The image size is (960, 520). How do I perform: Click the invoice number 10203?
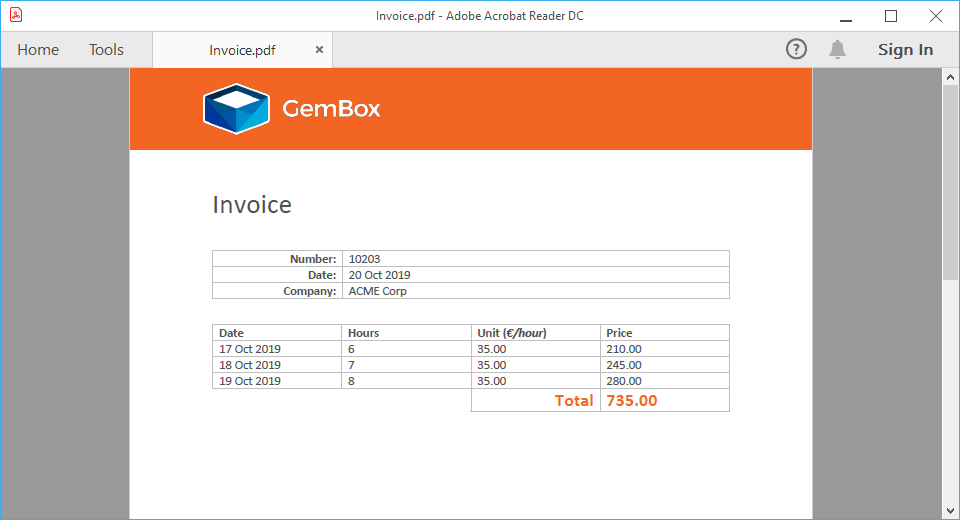(x=364, y=259)
